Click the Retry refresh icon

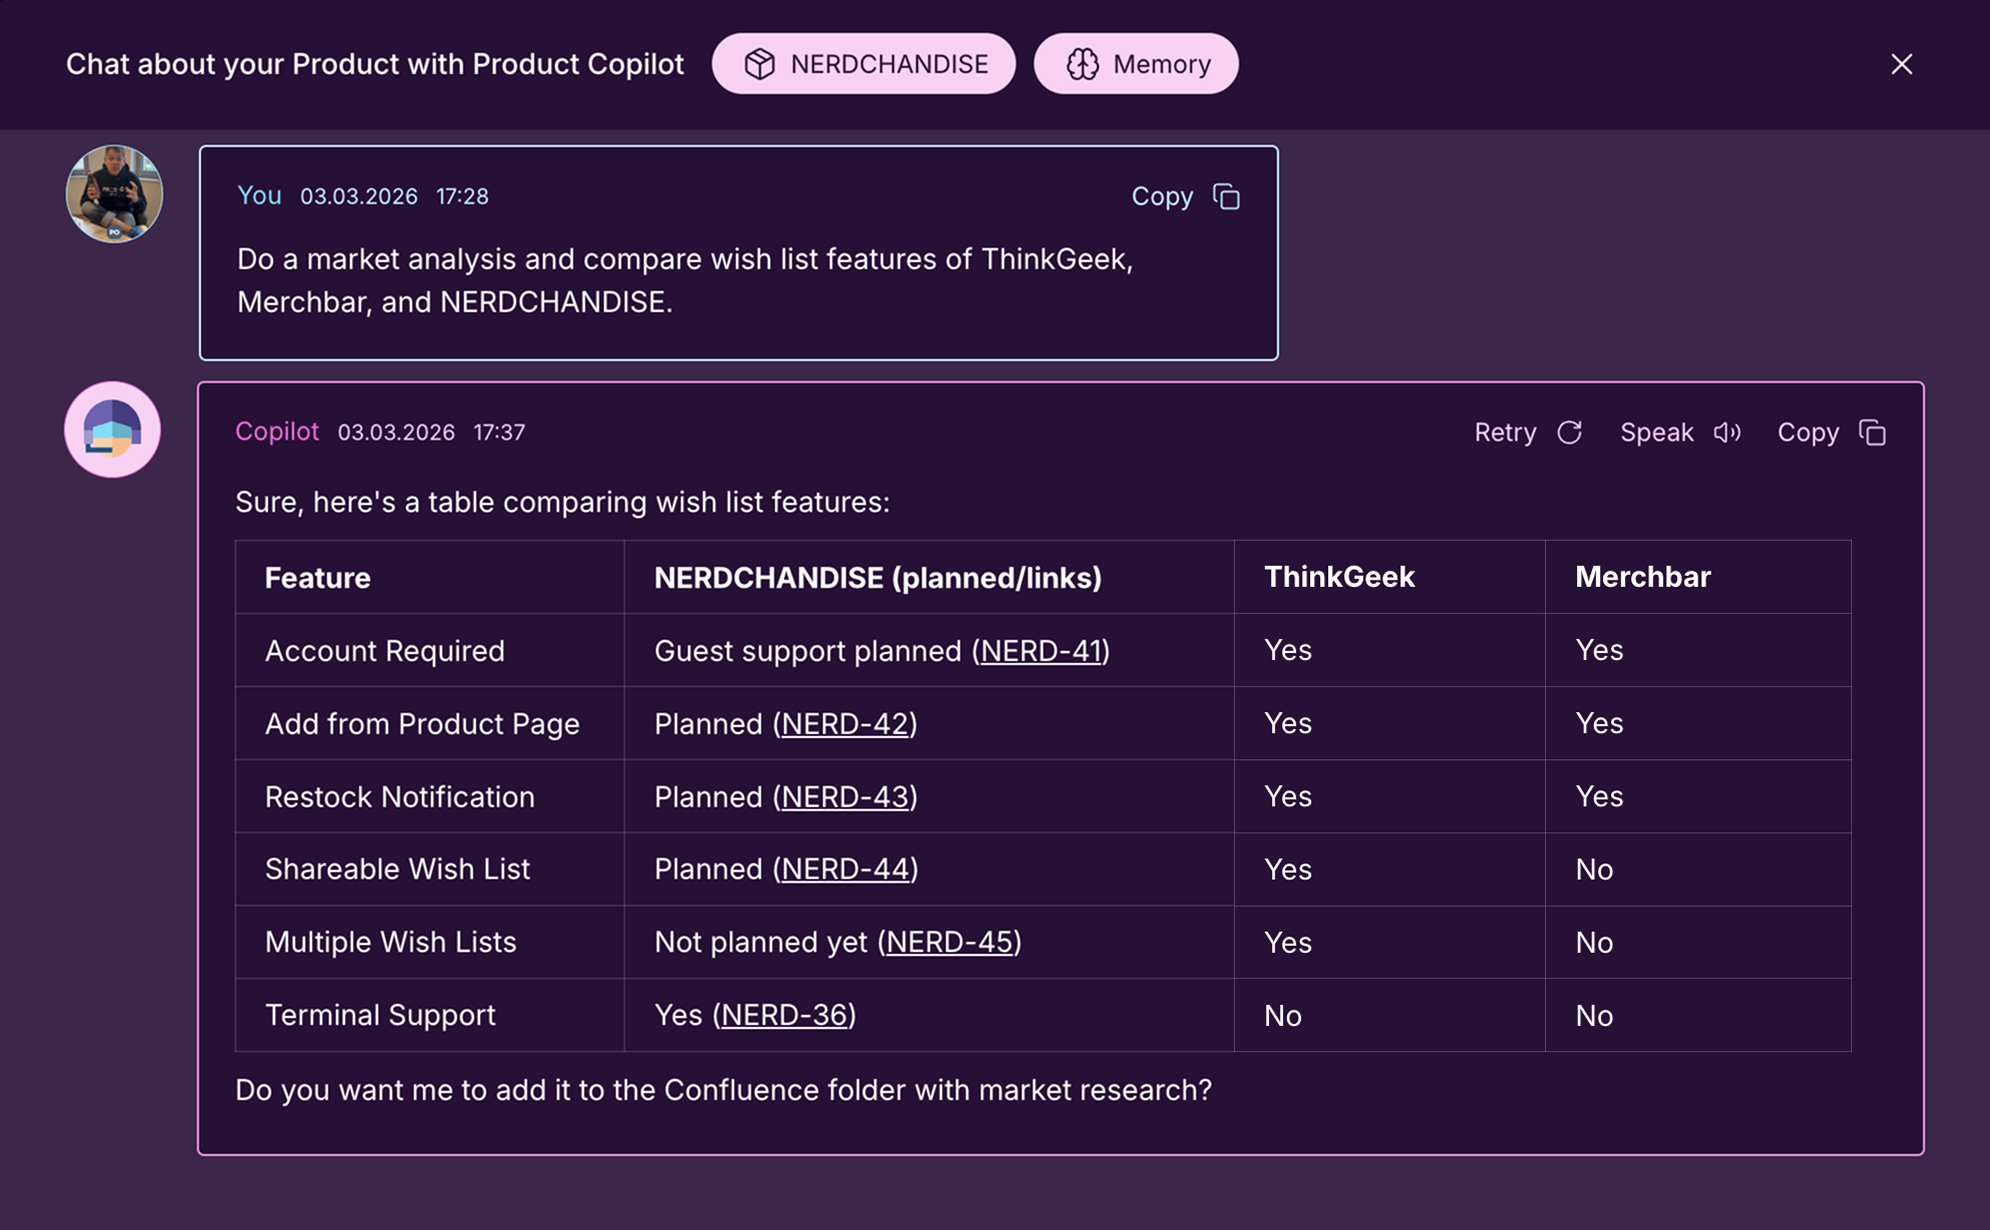click(1569, 433)
